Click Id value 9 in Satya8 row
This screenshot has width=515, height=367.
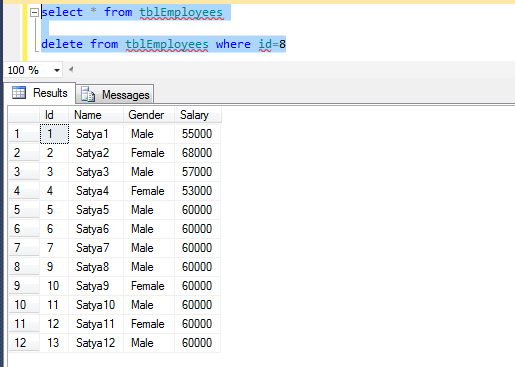(54, 267)
